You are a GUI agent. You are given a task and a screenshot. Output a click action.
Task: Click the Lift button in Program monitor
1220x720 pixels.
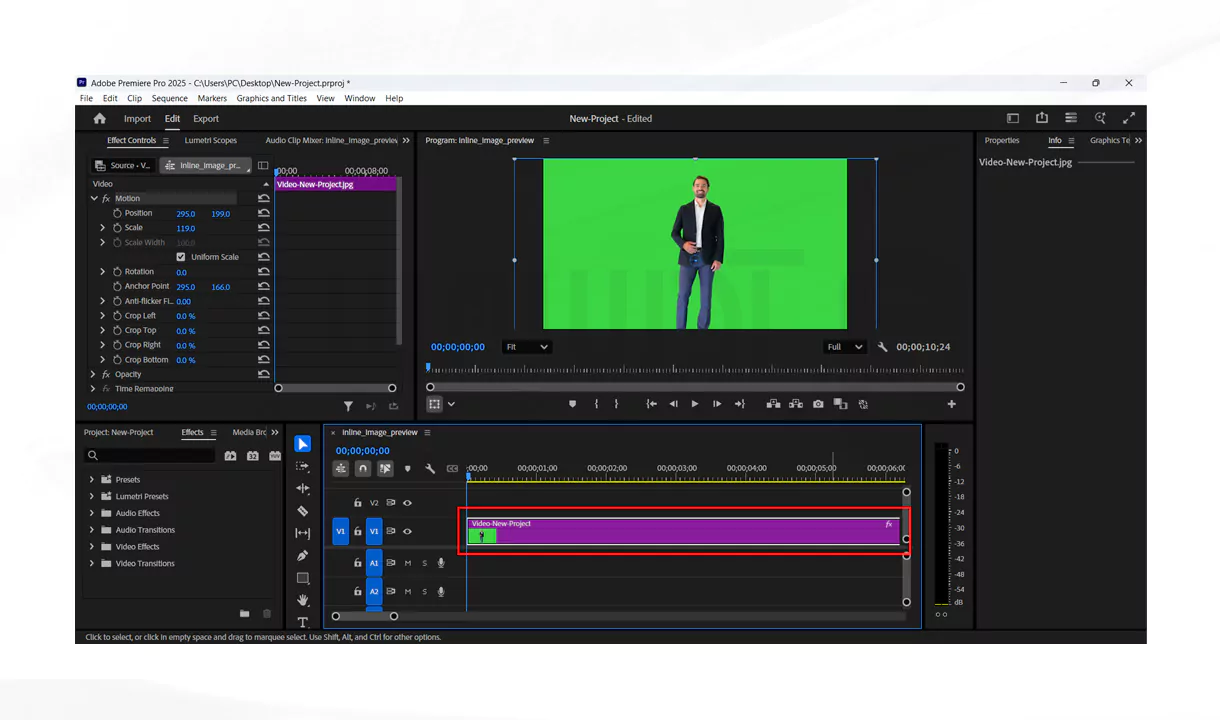(773, 404)
